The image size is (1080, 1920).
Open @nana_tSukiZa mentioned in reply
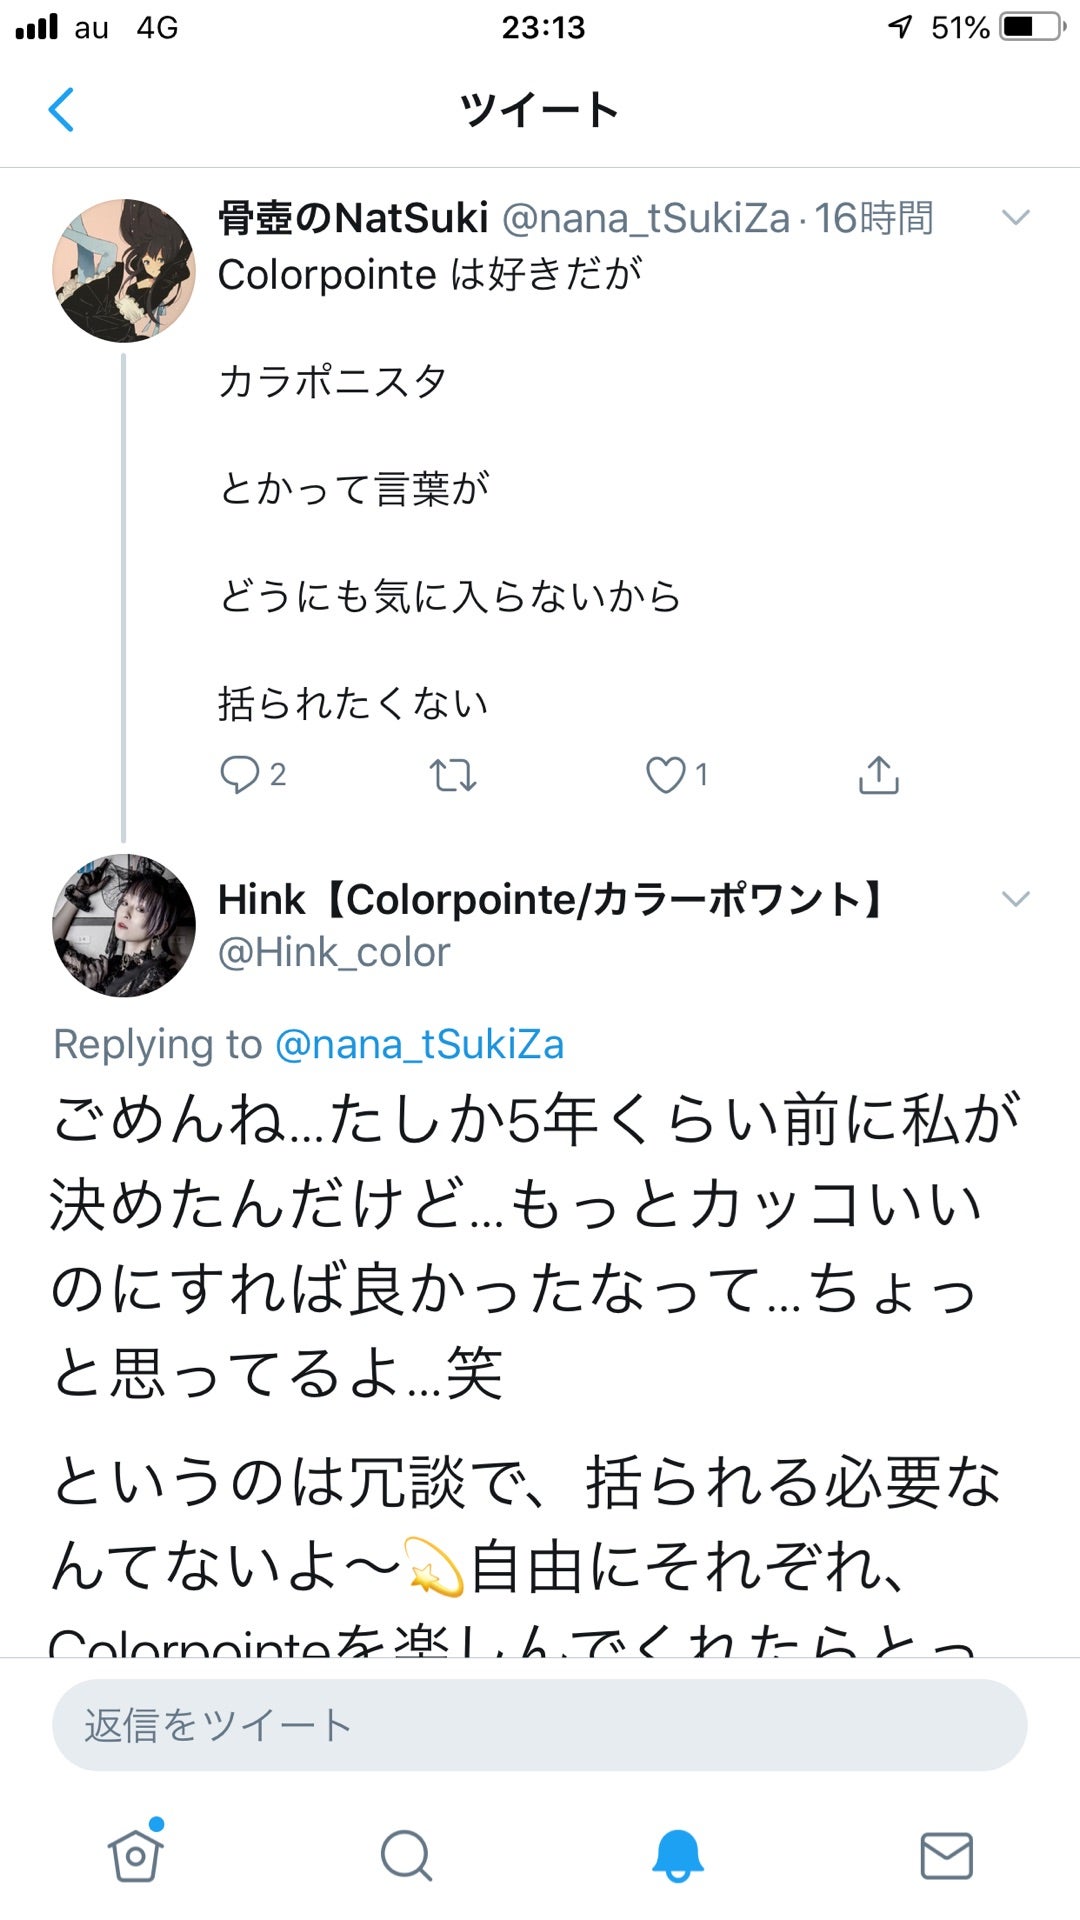click(x=419, y=1043)
